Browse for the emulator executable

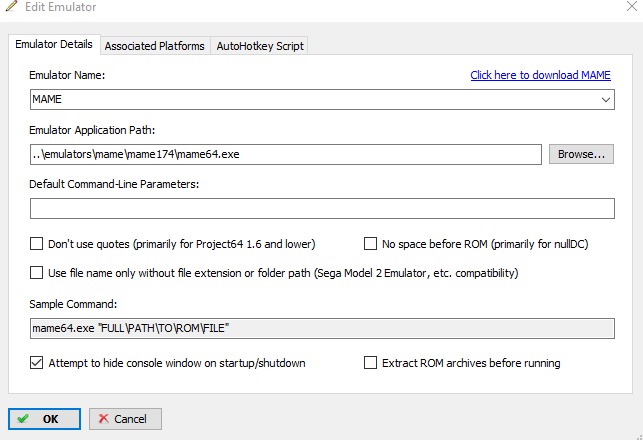pyautogui.click(x=581, y=154)
